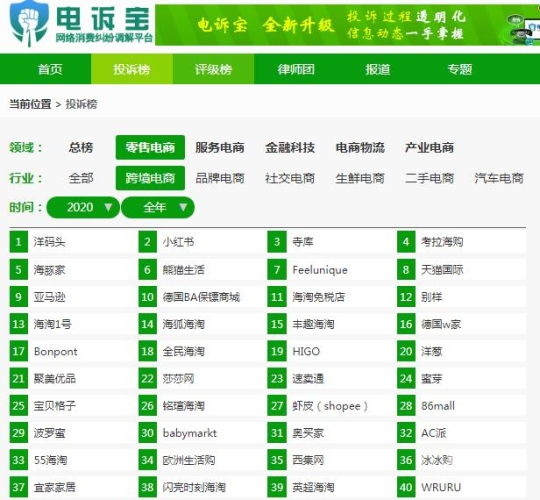Select 总榜 in the 领域 filter
Viewport: 540px width, 500px height.
81,147
